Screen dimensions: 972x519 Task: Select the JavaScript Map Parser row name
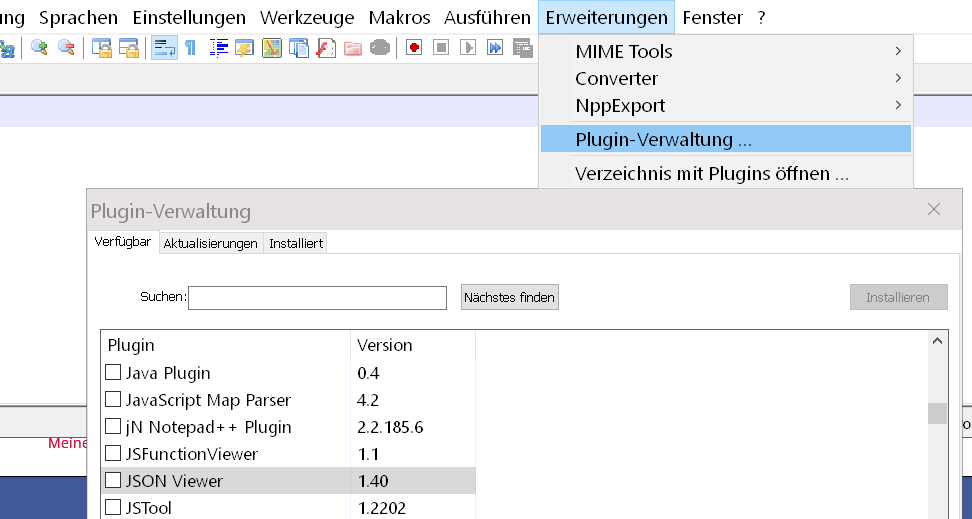208,400
